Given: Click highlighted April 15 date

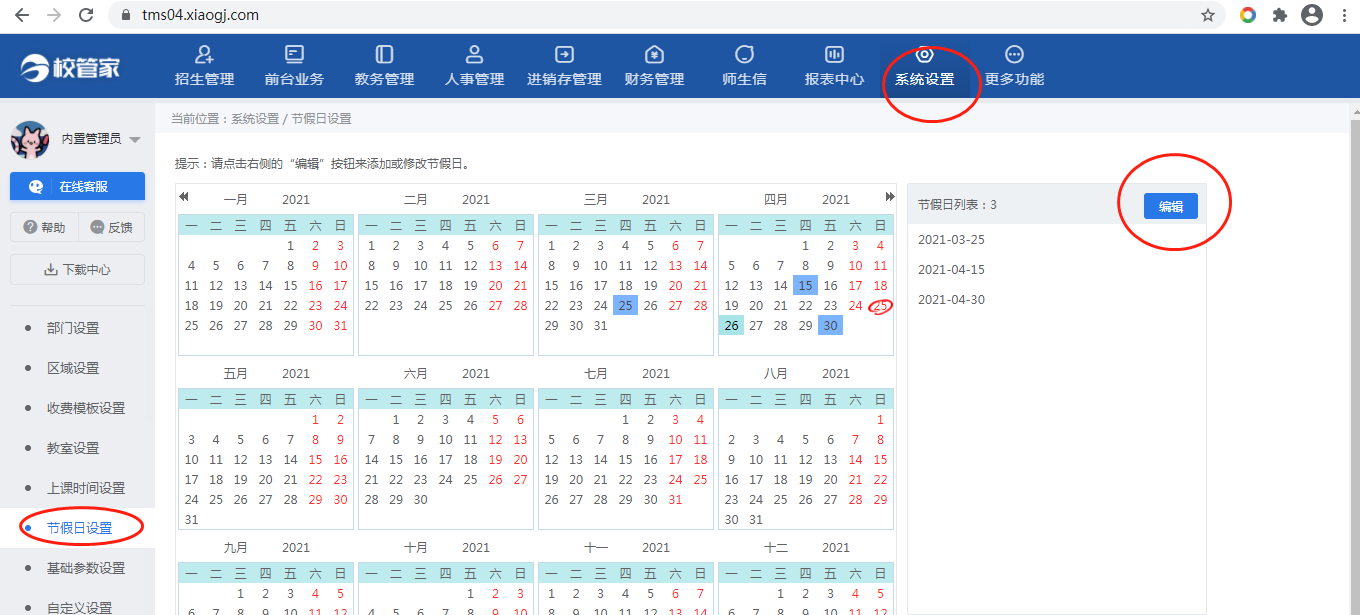Looking at the screenshot, I should (805, 286).
